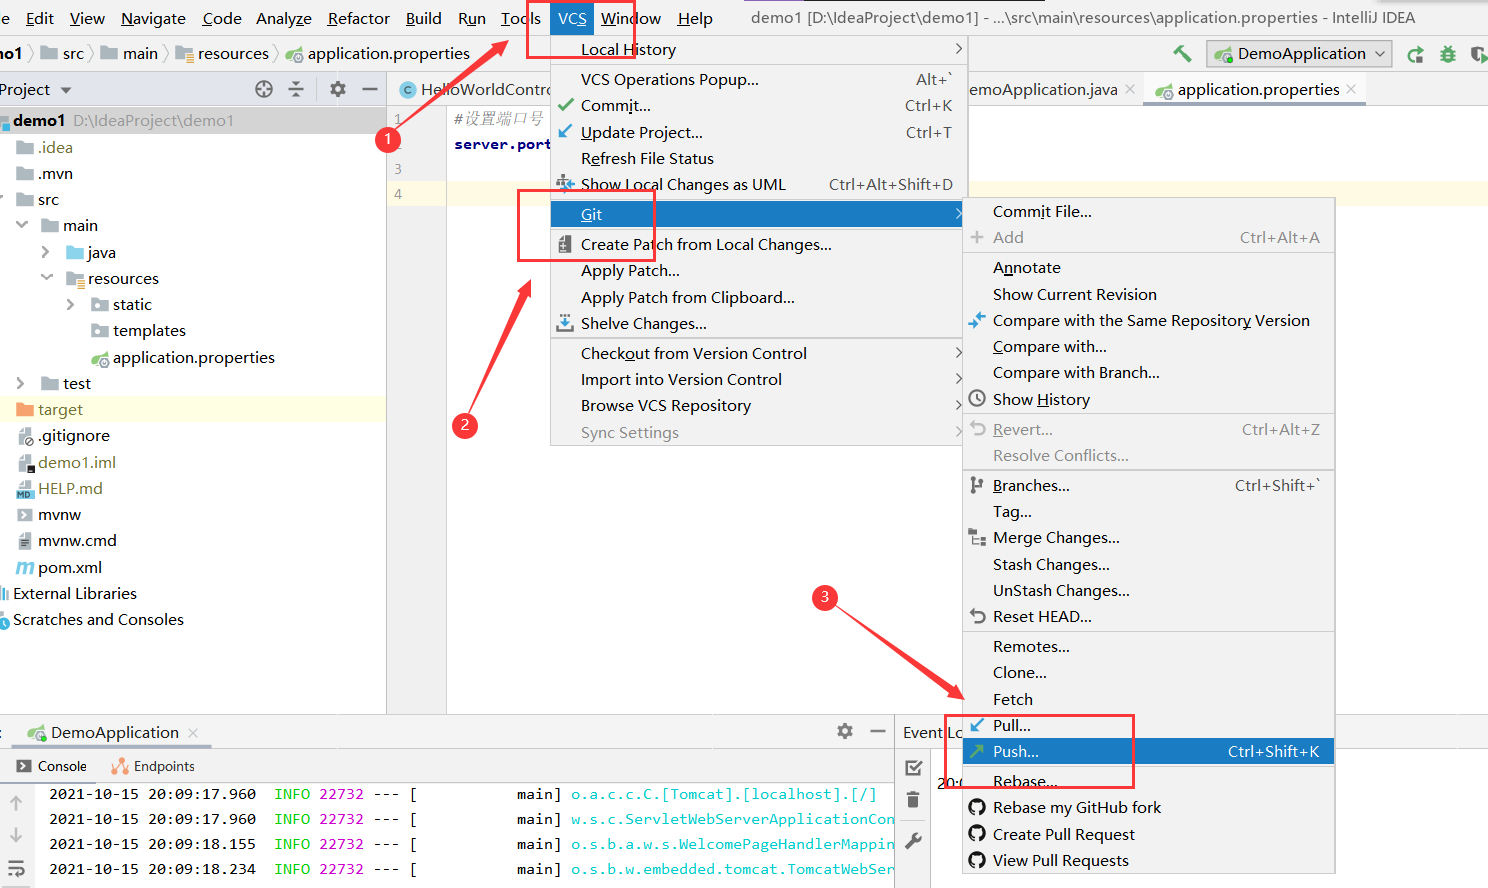Open Run panel settings gear icon

tap(845, 731)
